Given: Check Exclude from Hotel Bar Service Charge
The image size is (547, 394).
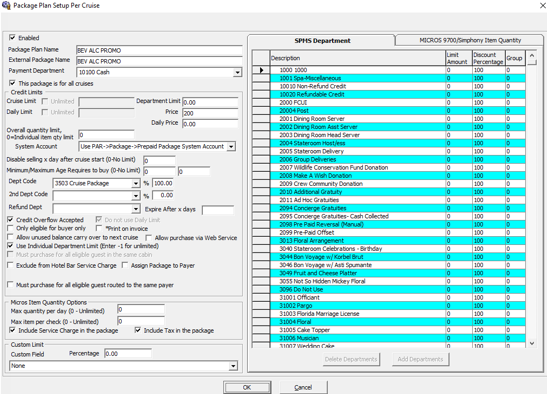Looking at the screenshot, I should 10,265.
